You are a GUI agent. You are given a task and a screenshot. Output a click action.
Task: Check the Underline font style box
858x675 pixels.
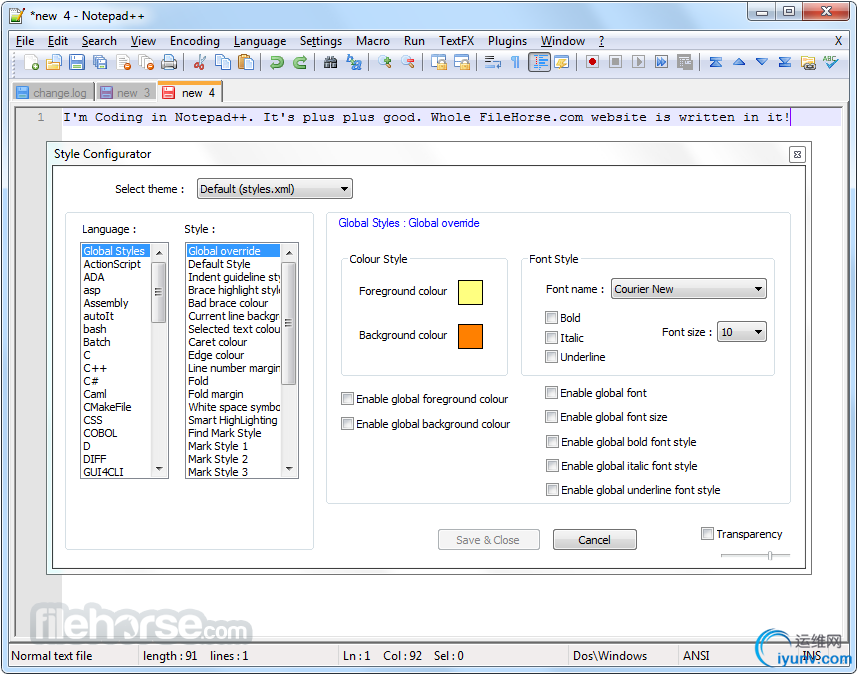pos(551,357)
